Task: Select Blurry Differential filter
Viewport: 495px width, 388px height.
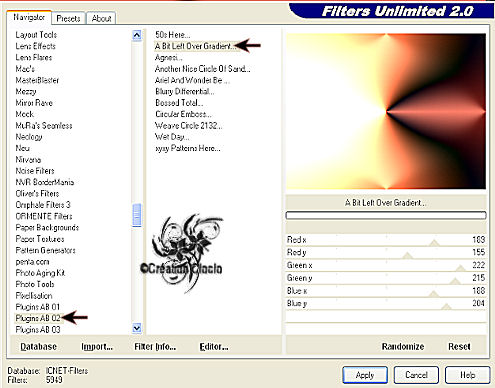Action: [185, 91]
